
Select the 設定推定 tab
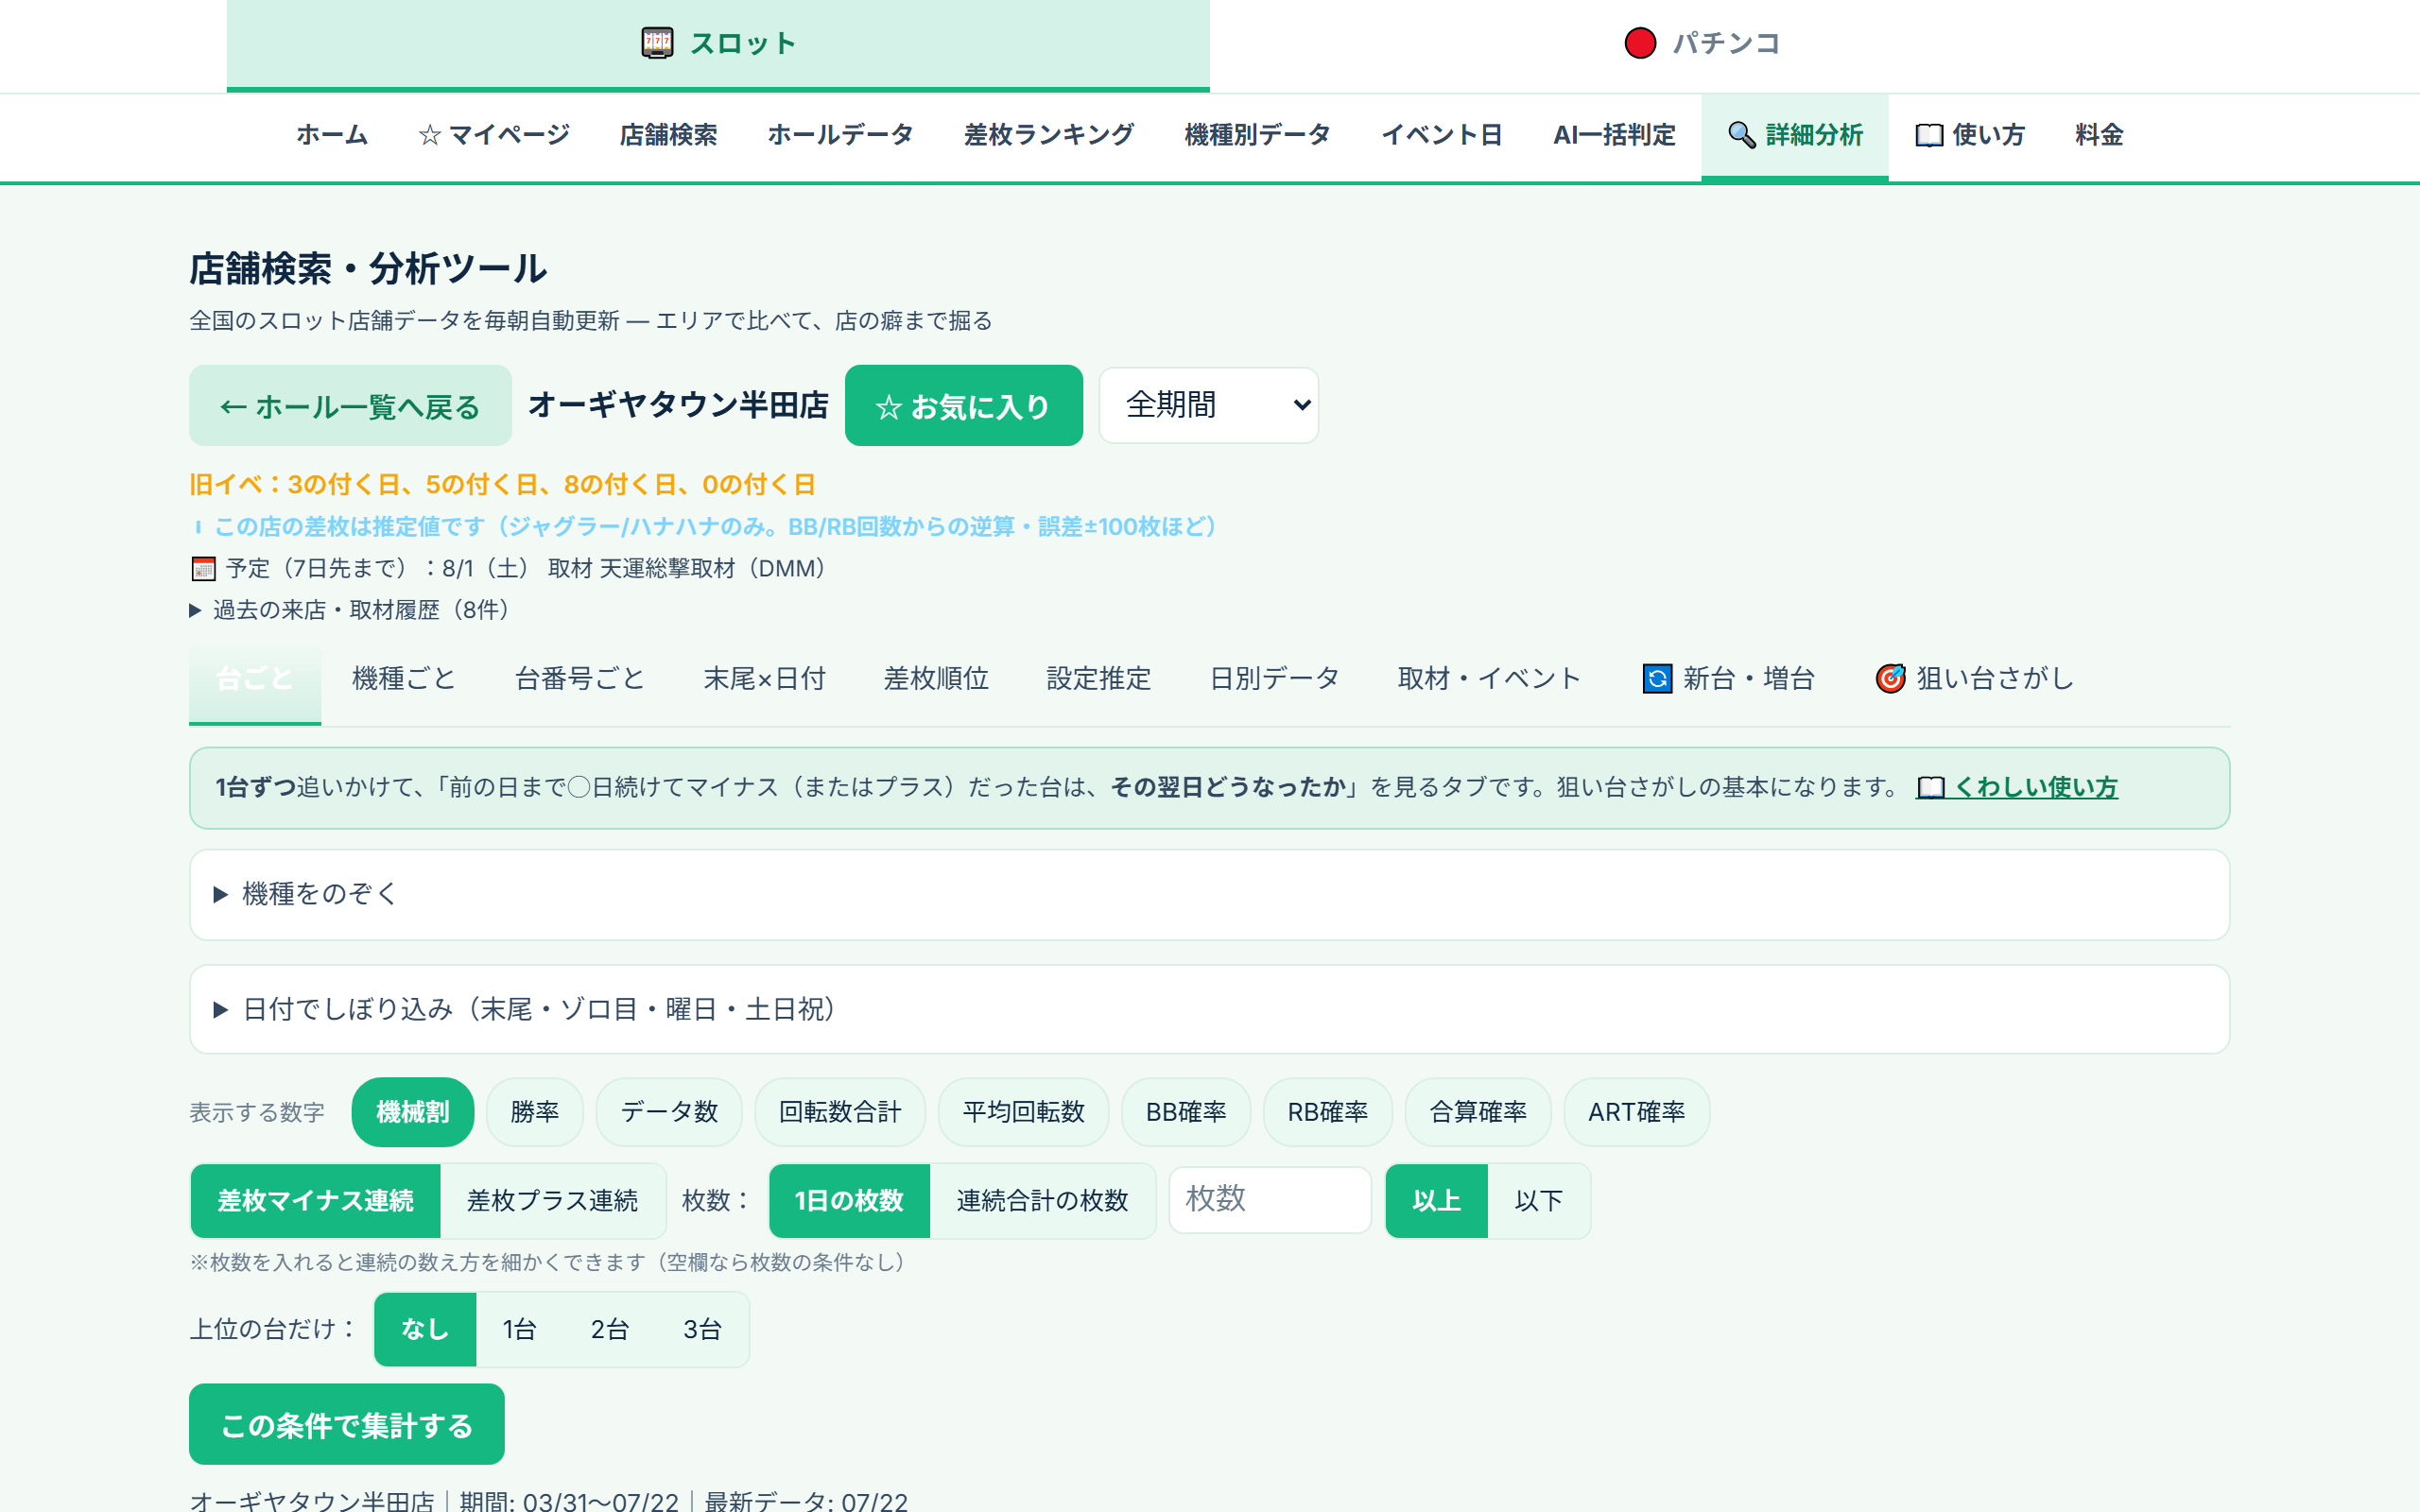point(1099,679)
